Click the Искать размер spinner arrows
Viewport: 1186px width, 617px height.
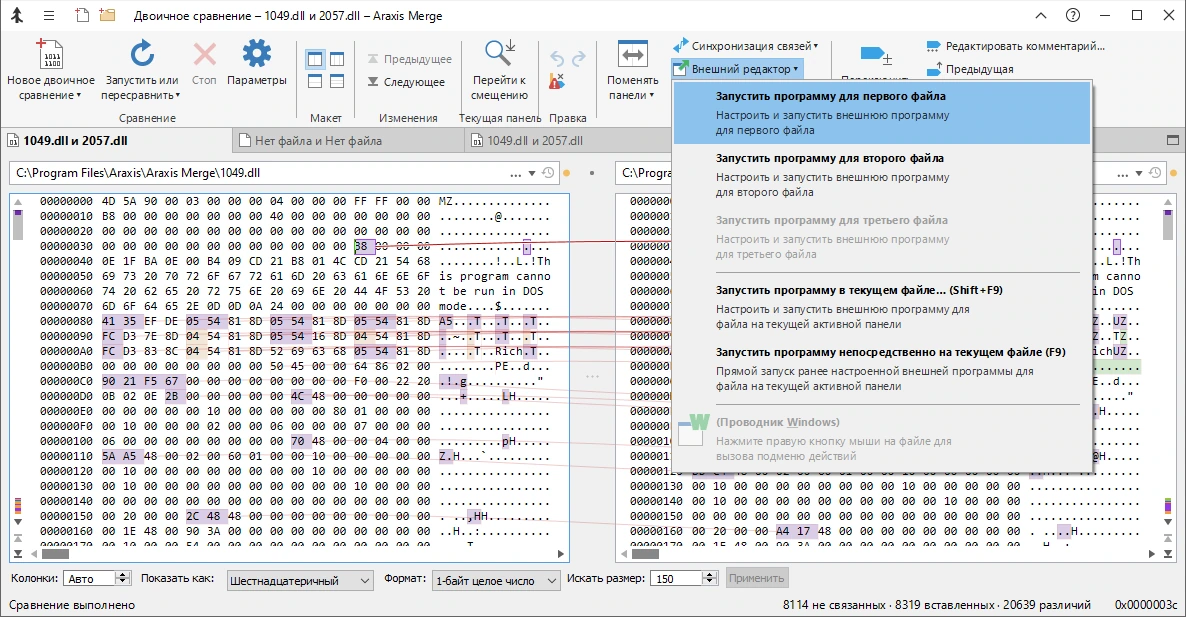[709, 578]
